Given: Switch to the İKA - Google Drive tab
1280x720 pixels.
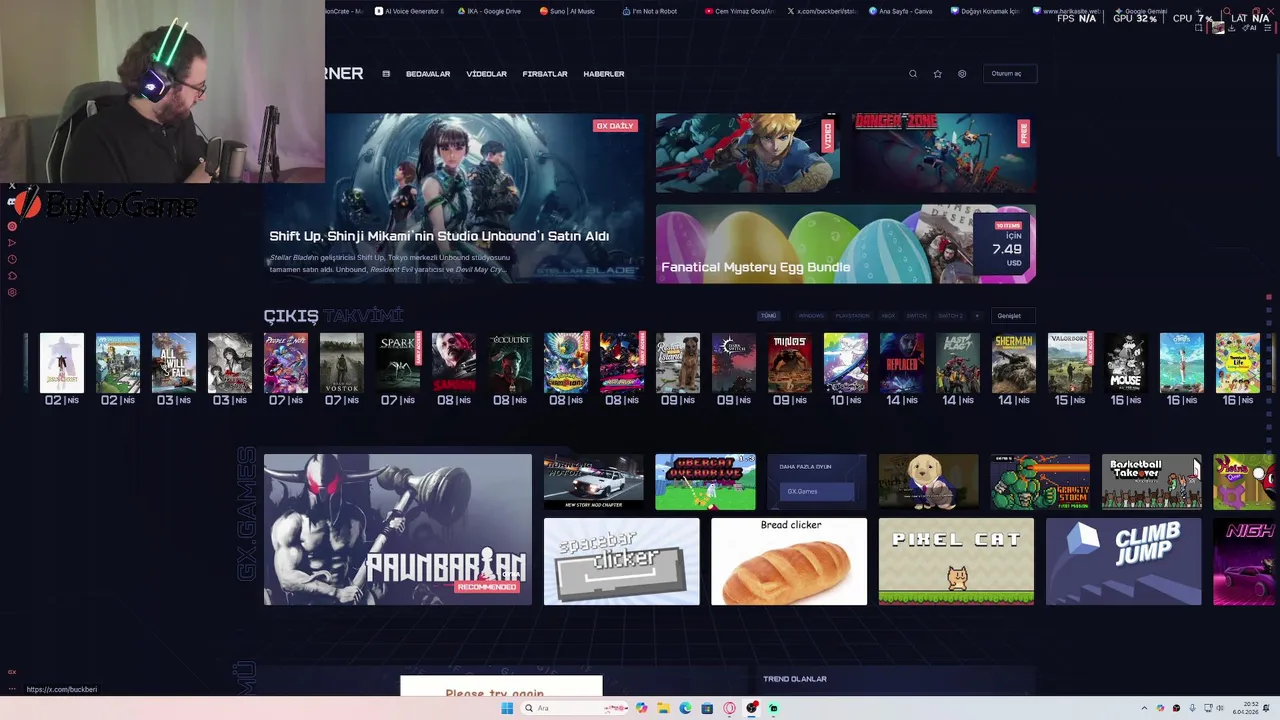Looking at the screenshot, I should click(491, 11).
